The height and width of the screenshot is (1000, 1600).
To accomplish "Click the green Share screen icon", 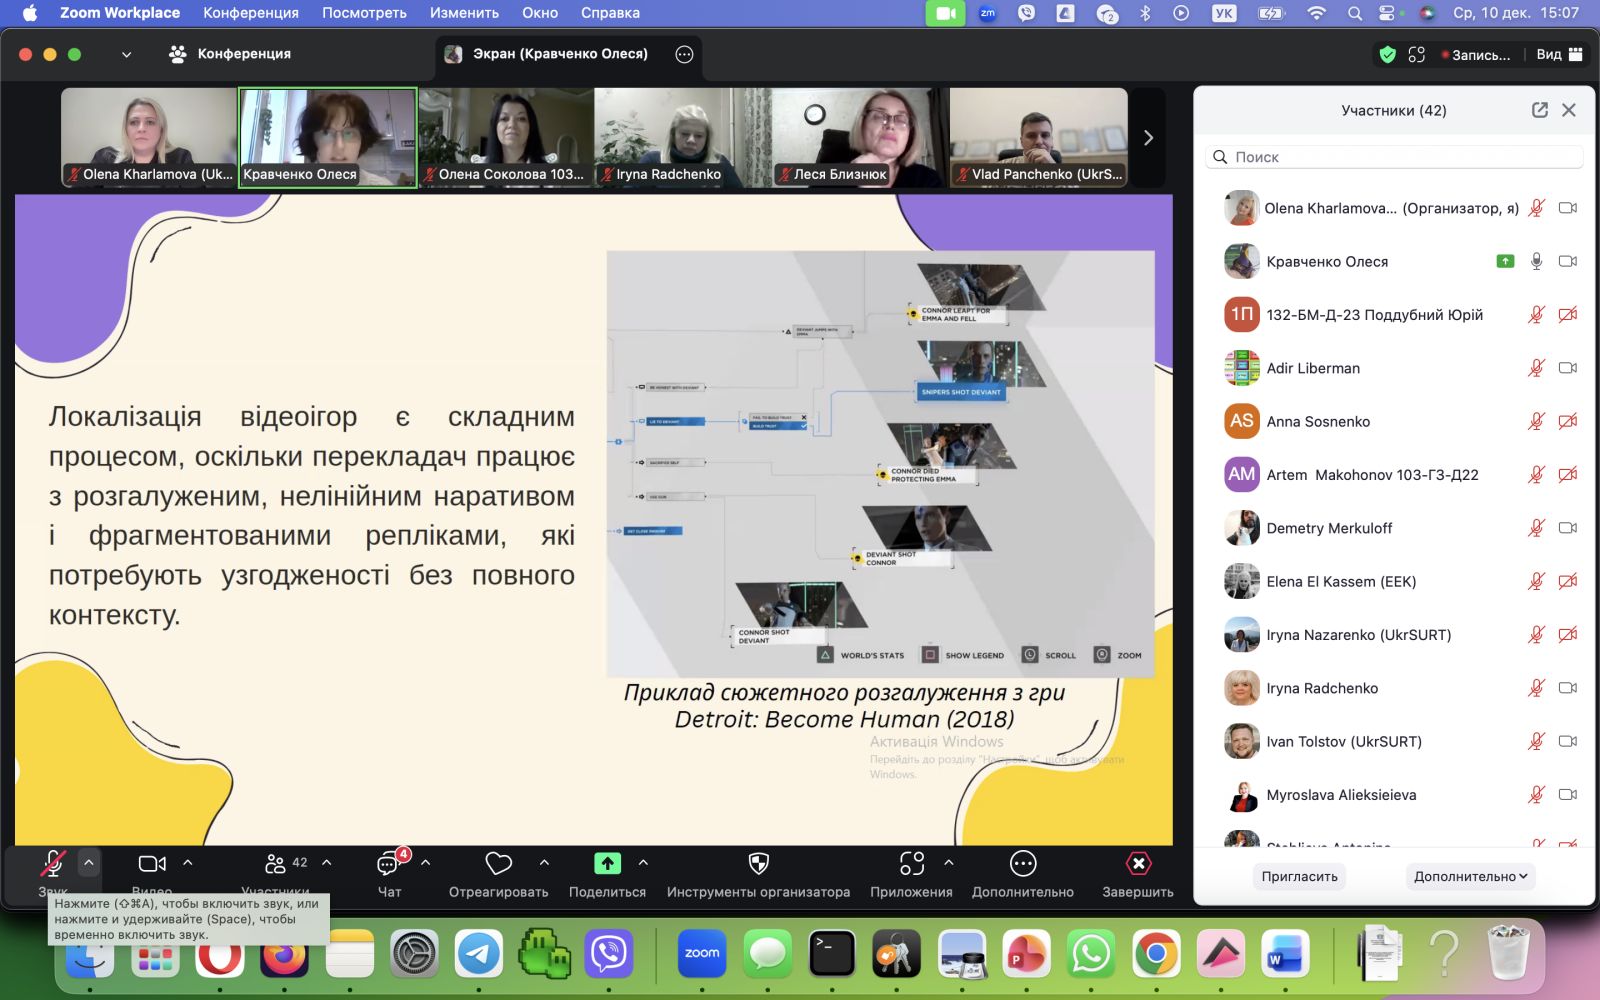I will [607, 864].
